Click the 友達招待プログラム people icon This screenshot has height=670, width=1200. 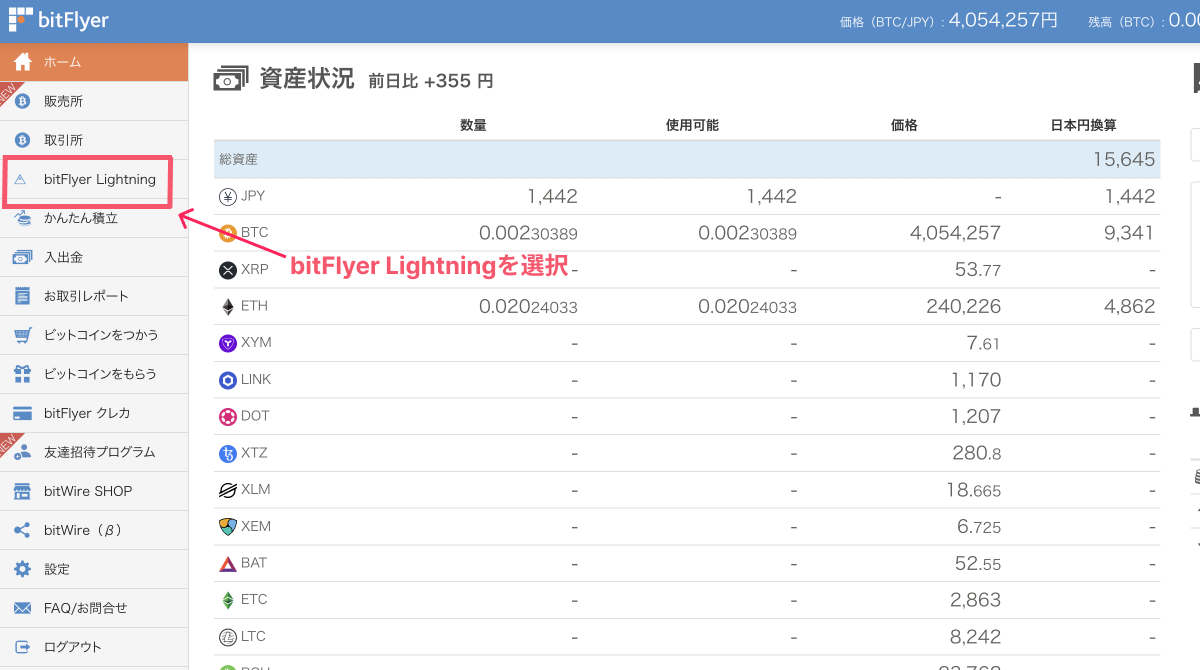point(22,452)
